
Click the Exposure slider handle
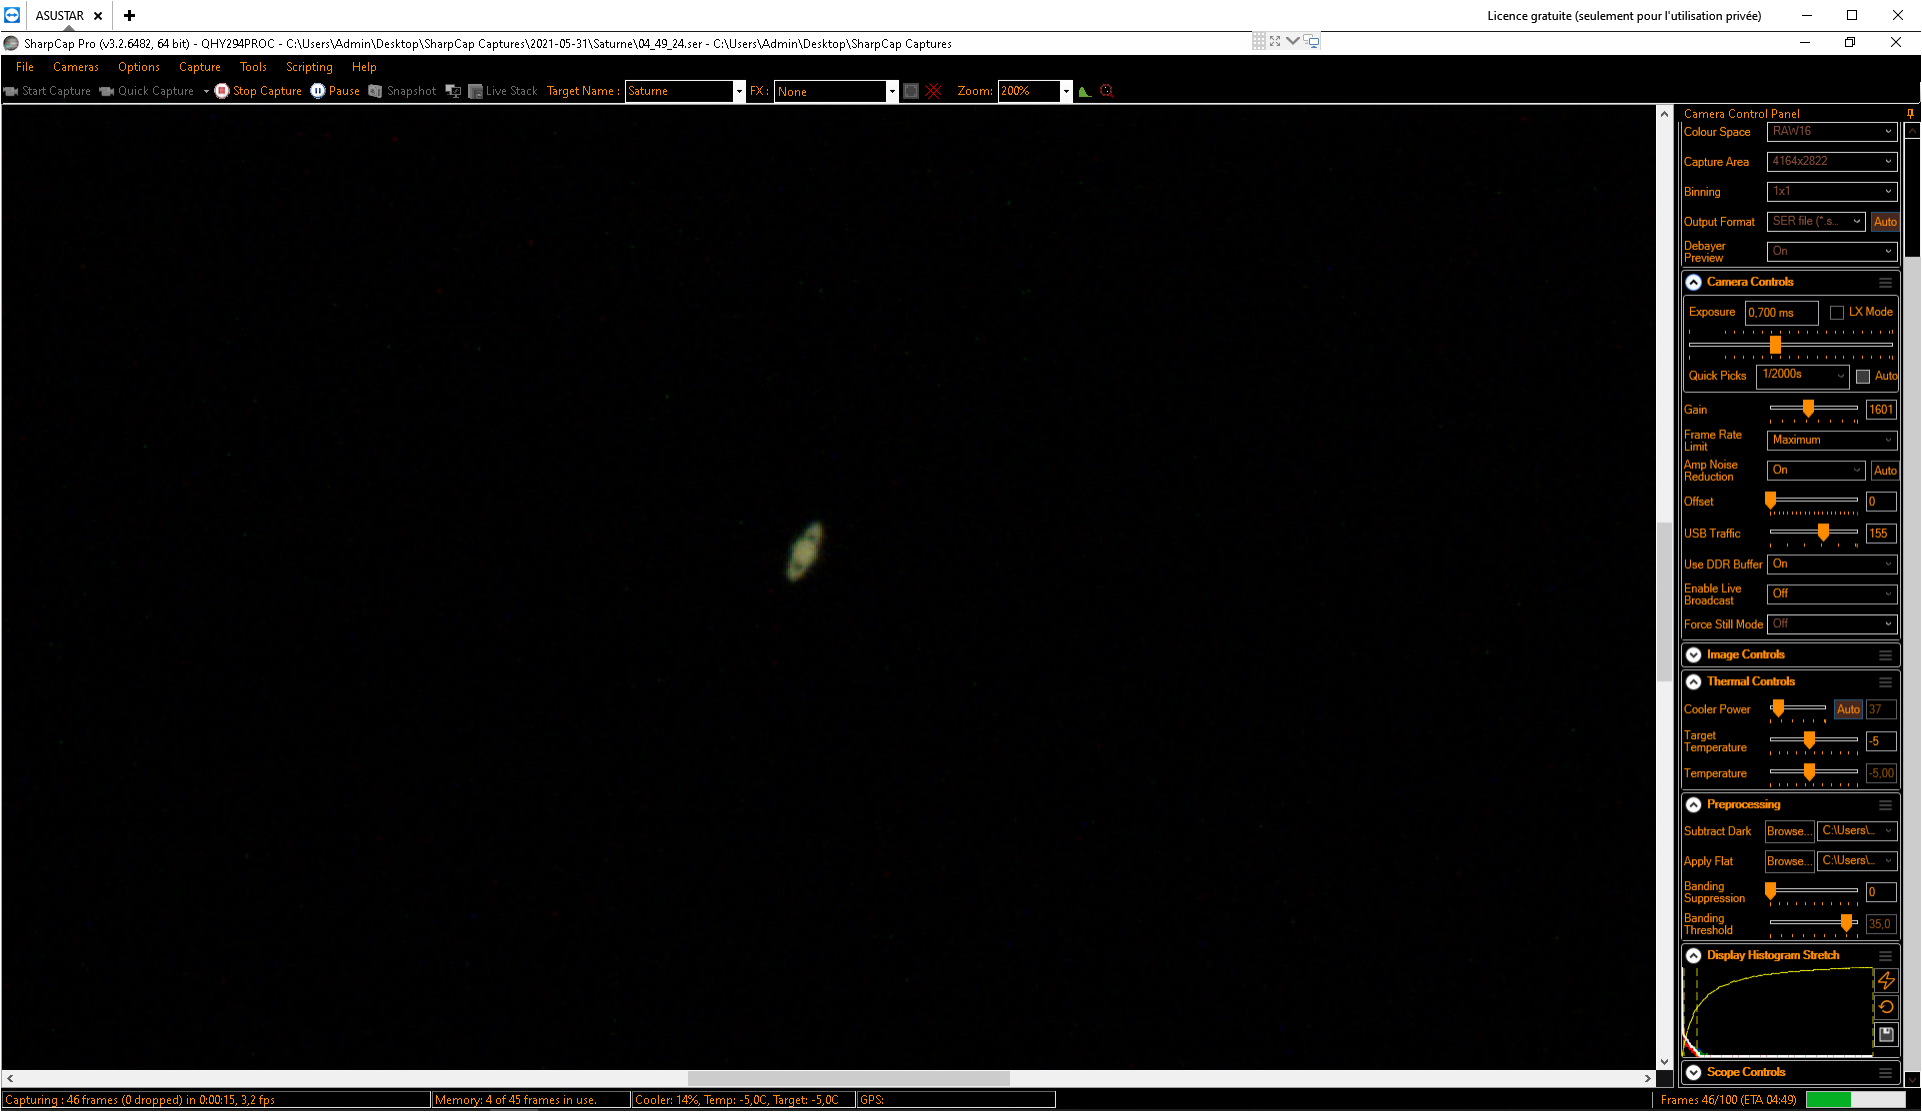point(1775,345)
